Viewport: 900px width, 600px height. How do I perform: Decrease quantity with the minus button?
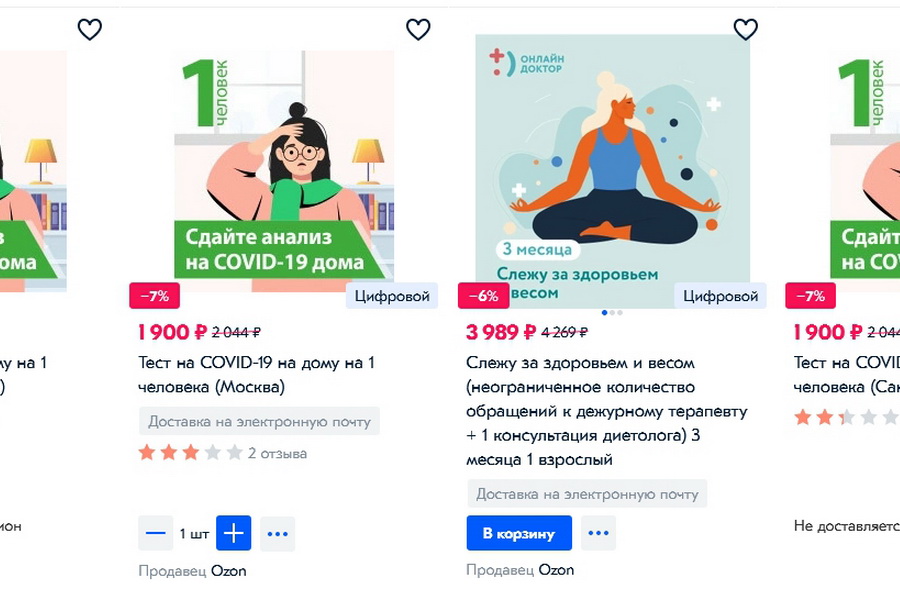point(156,533)
